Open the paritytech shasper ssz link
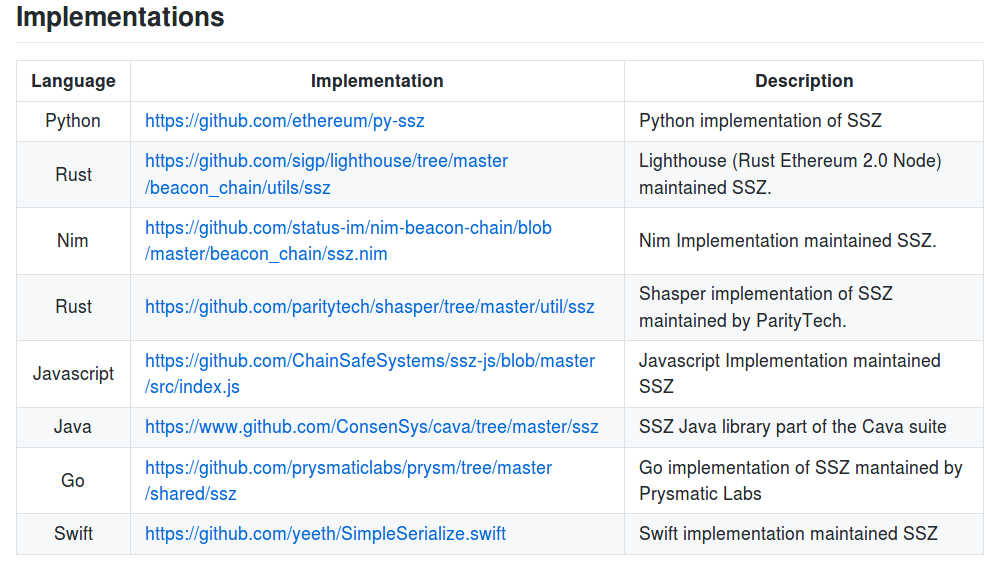 [369, 307]
